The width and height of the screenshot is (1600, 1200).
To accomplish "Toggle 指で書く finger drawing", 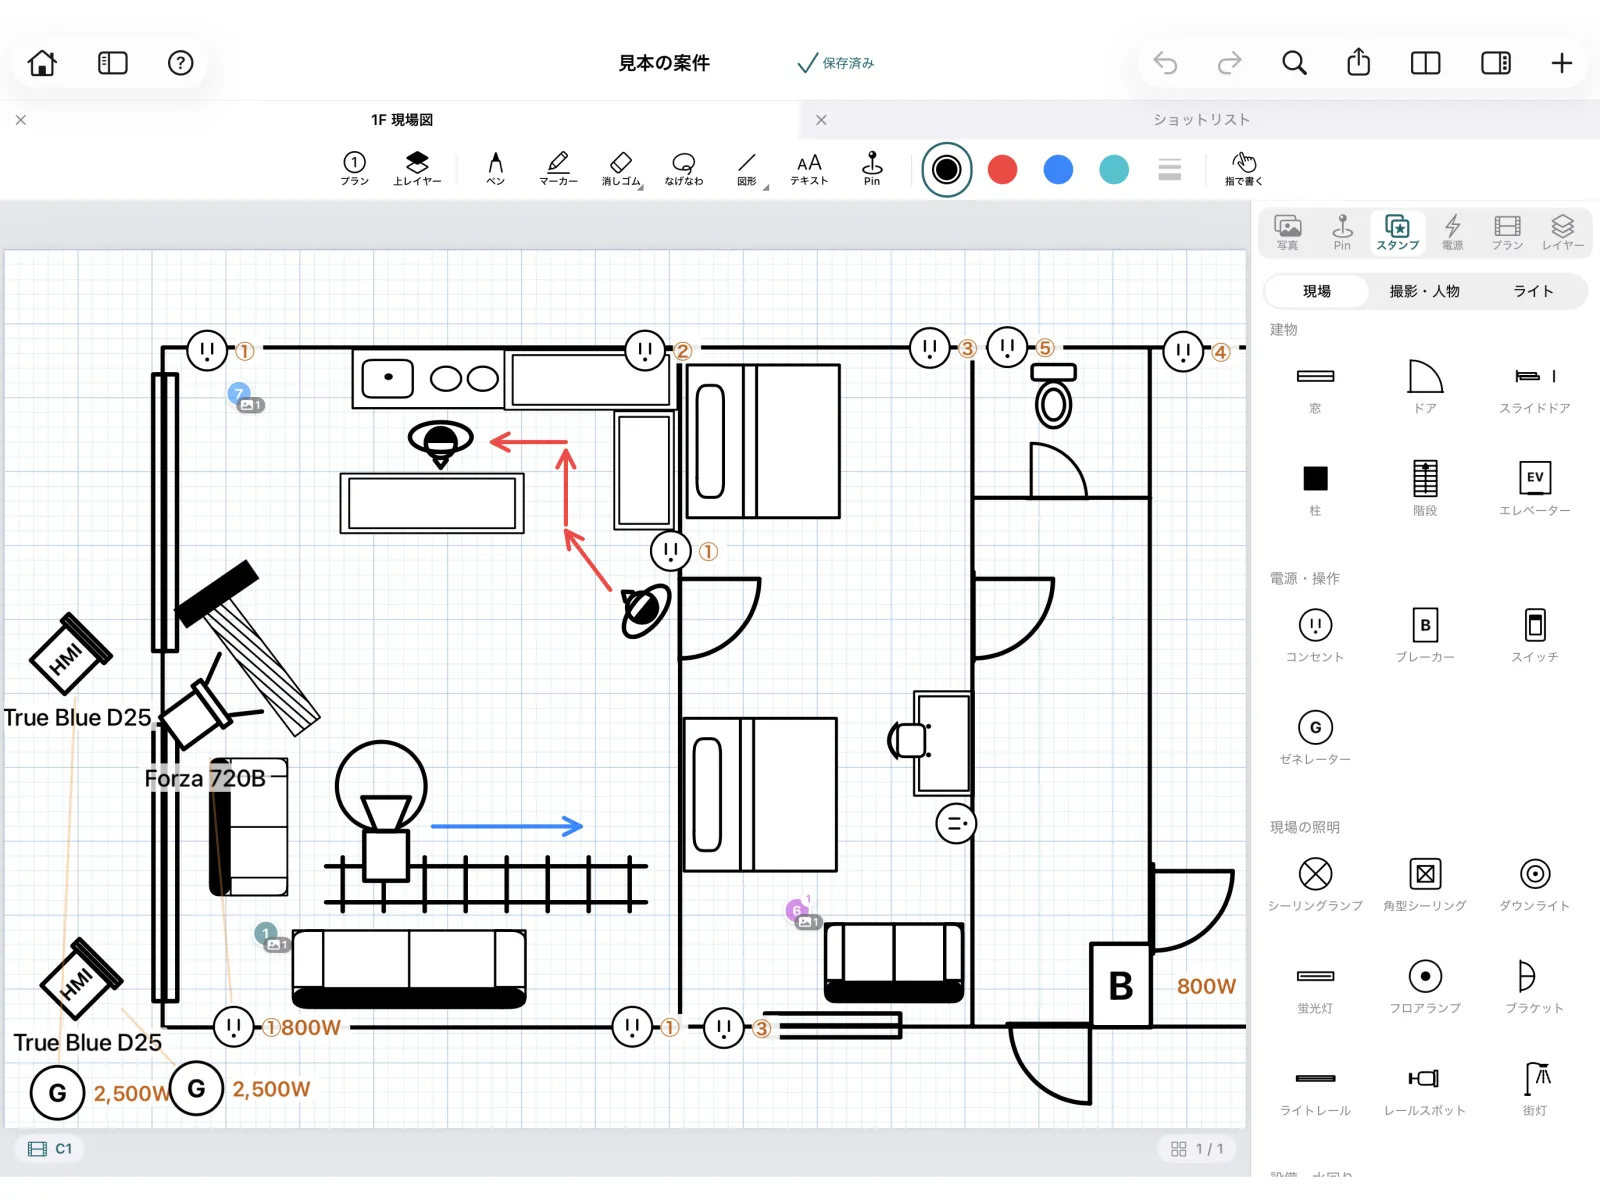I will [x=1244, y=168].
